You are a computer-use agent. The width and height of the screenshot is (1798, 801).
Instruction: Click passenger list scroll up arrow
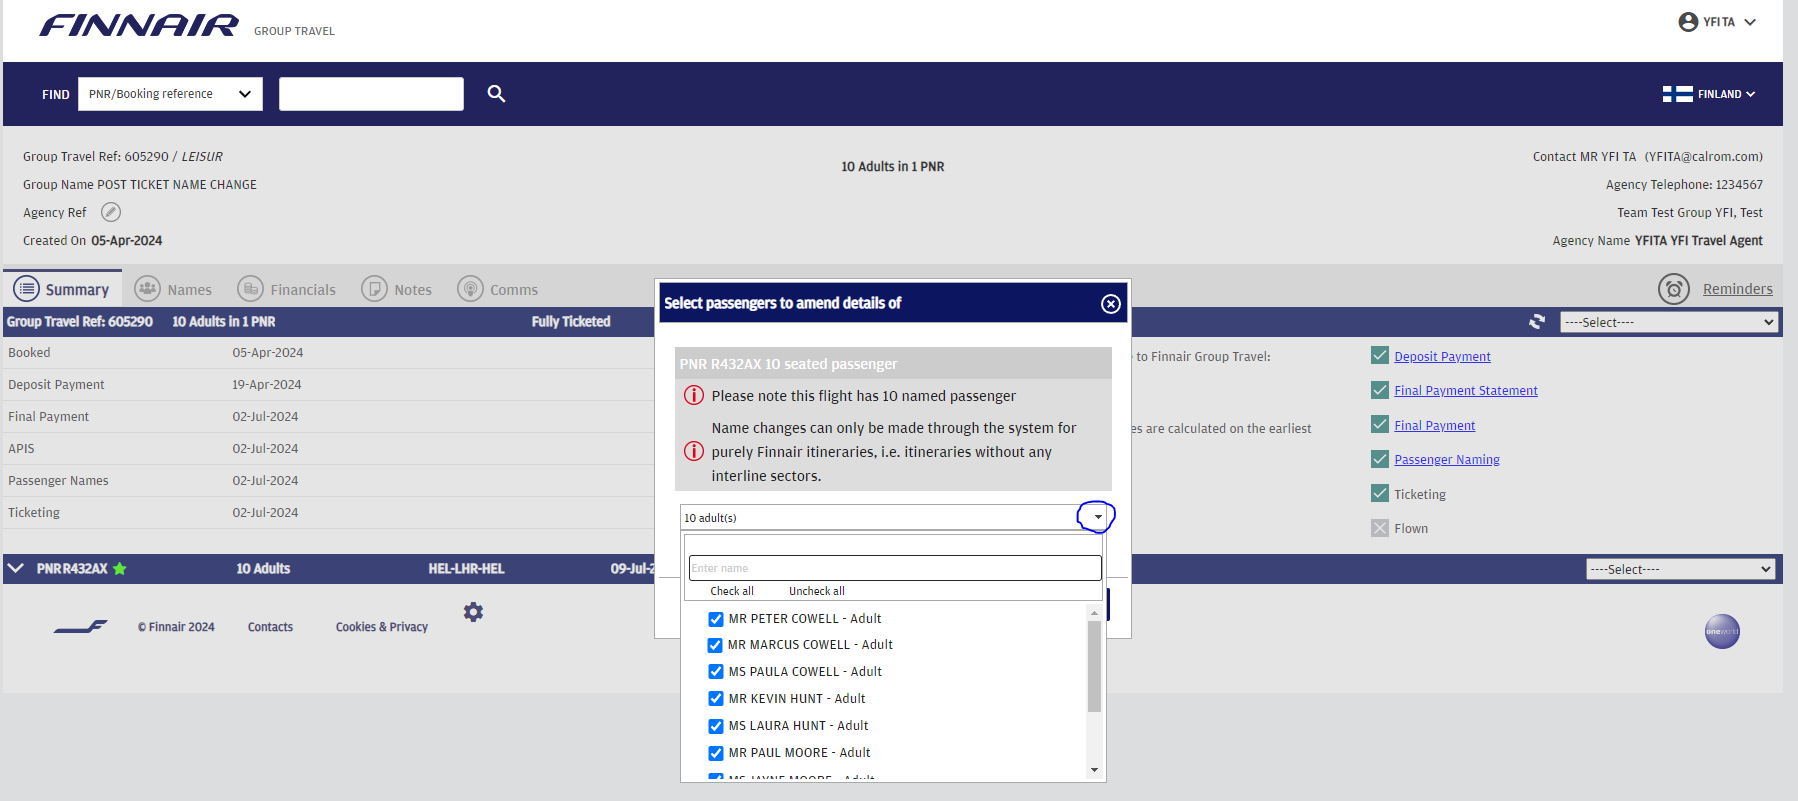tap(1094, 612)
